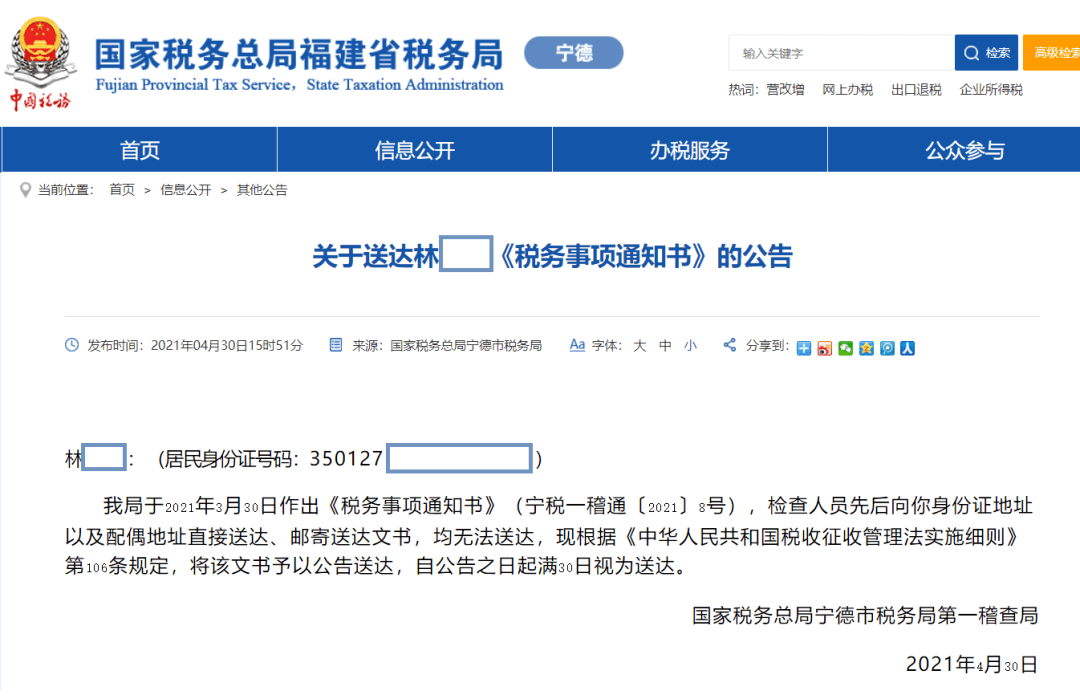Follow breadcrumb link 其他公告
1080x699 pixels.
click(262, 190)
